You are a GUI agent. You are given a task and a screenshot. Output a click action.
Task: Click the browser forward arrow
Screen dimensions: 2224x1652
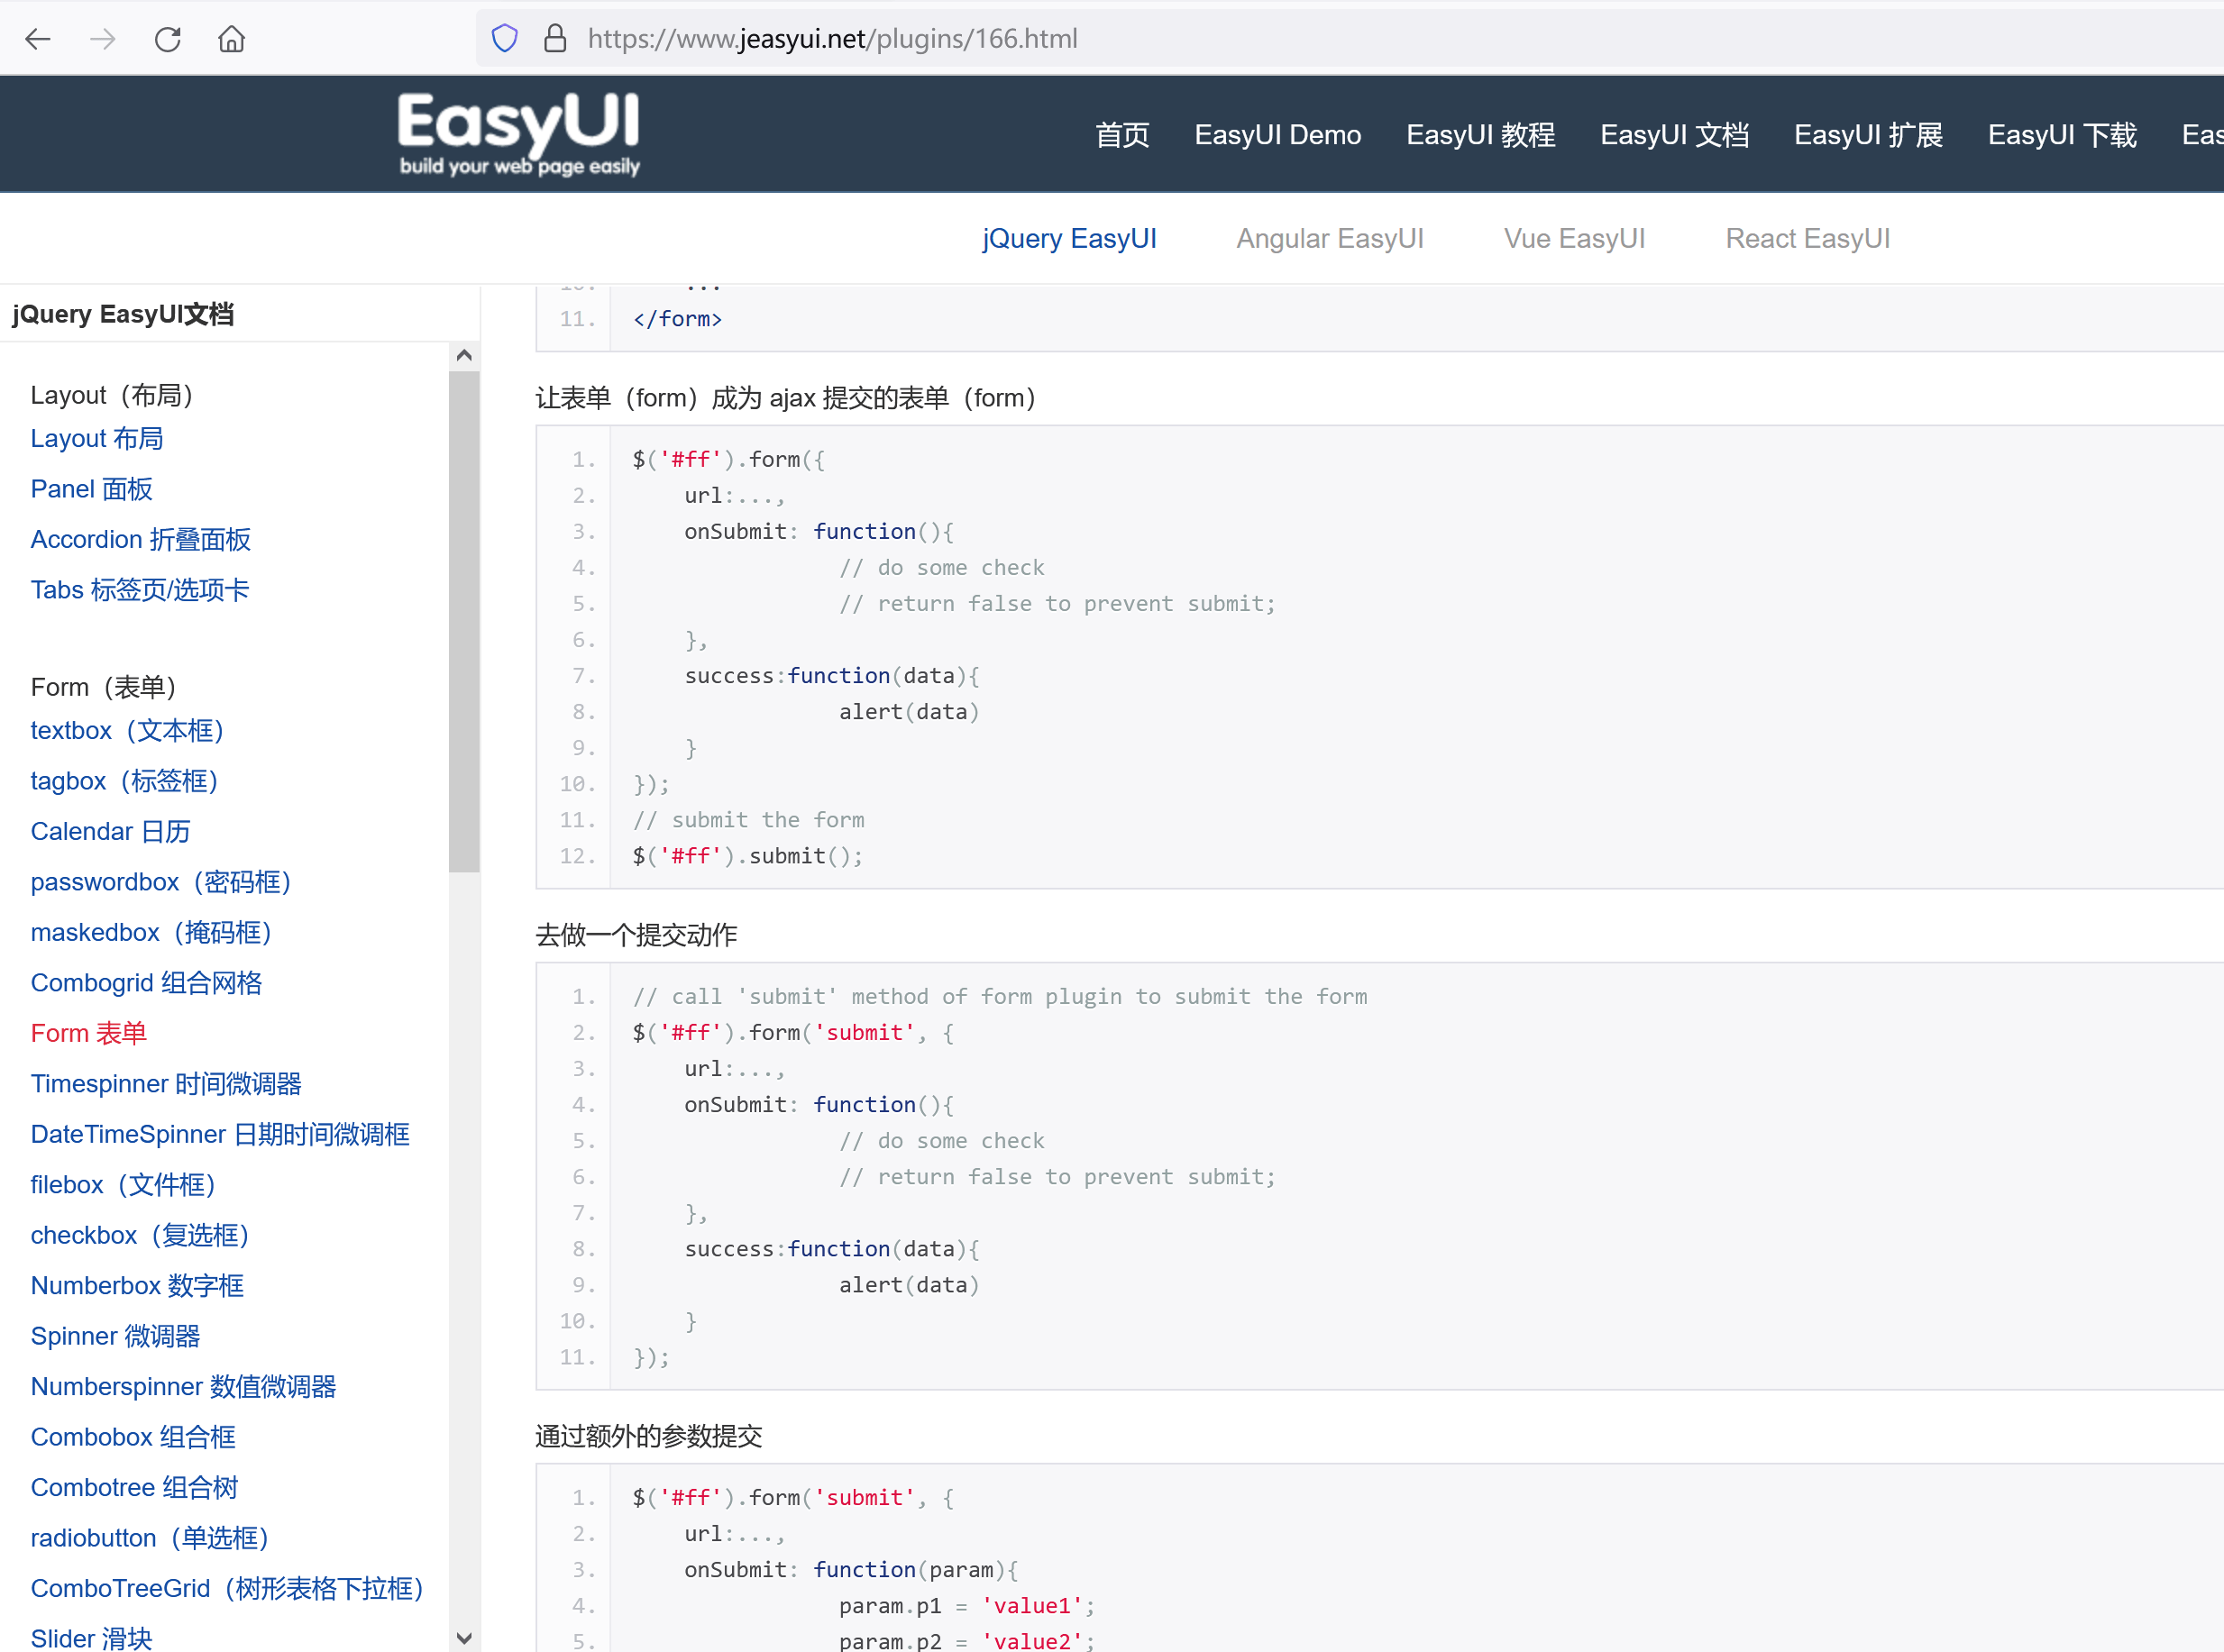pos(102,39)
